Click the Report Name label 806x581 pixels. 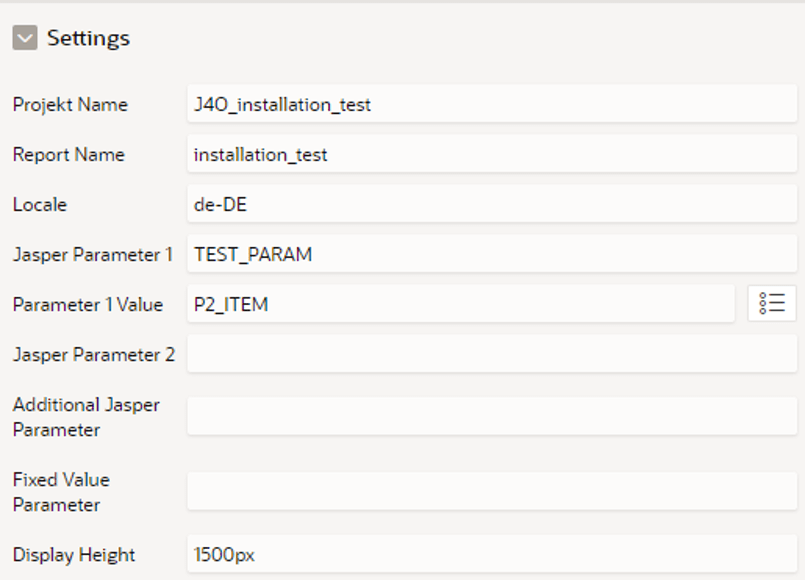[x=69, y=154]
